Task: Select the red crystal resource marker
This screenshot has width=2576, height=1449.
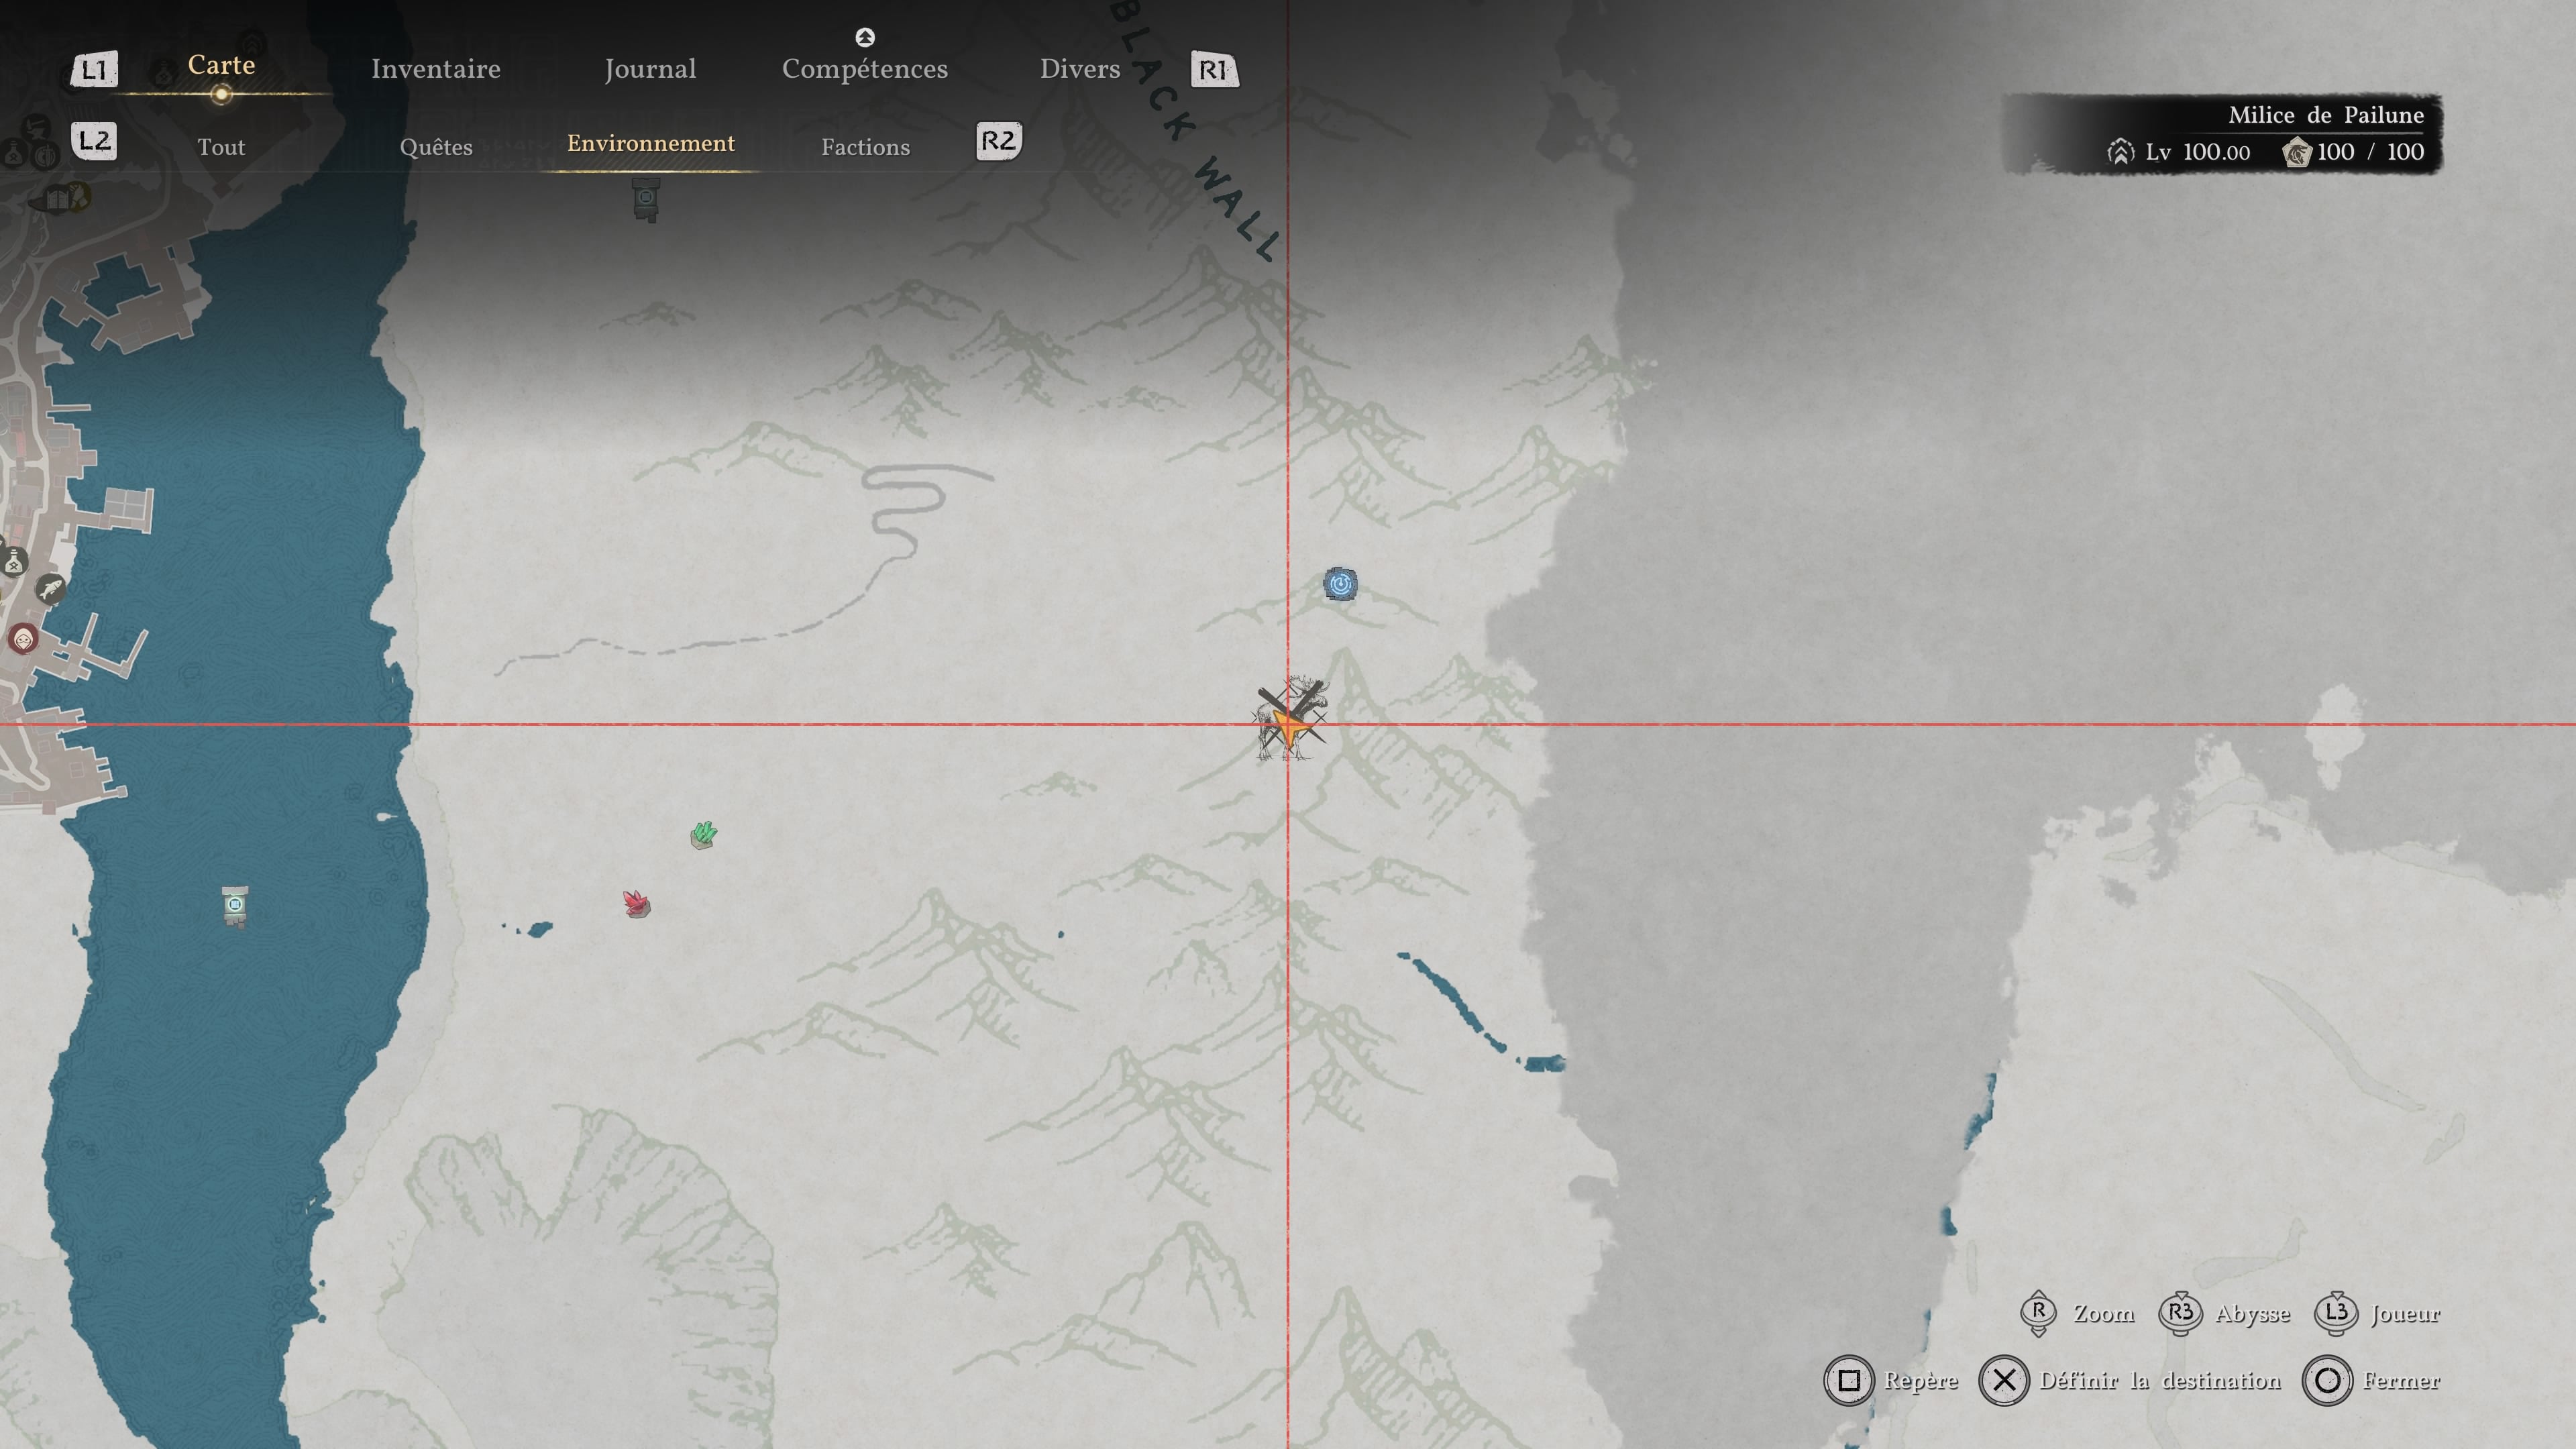Action: [x=636, y=903]
